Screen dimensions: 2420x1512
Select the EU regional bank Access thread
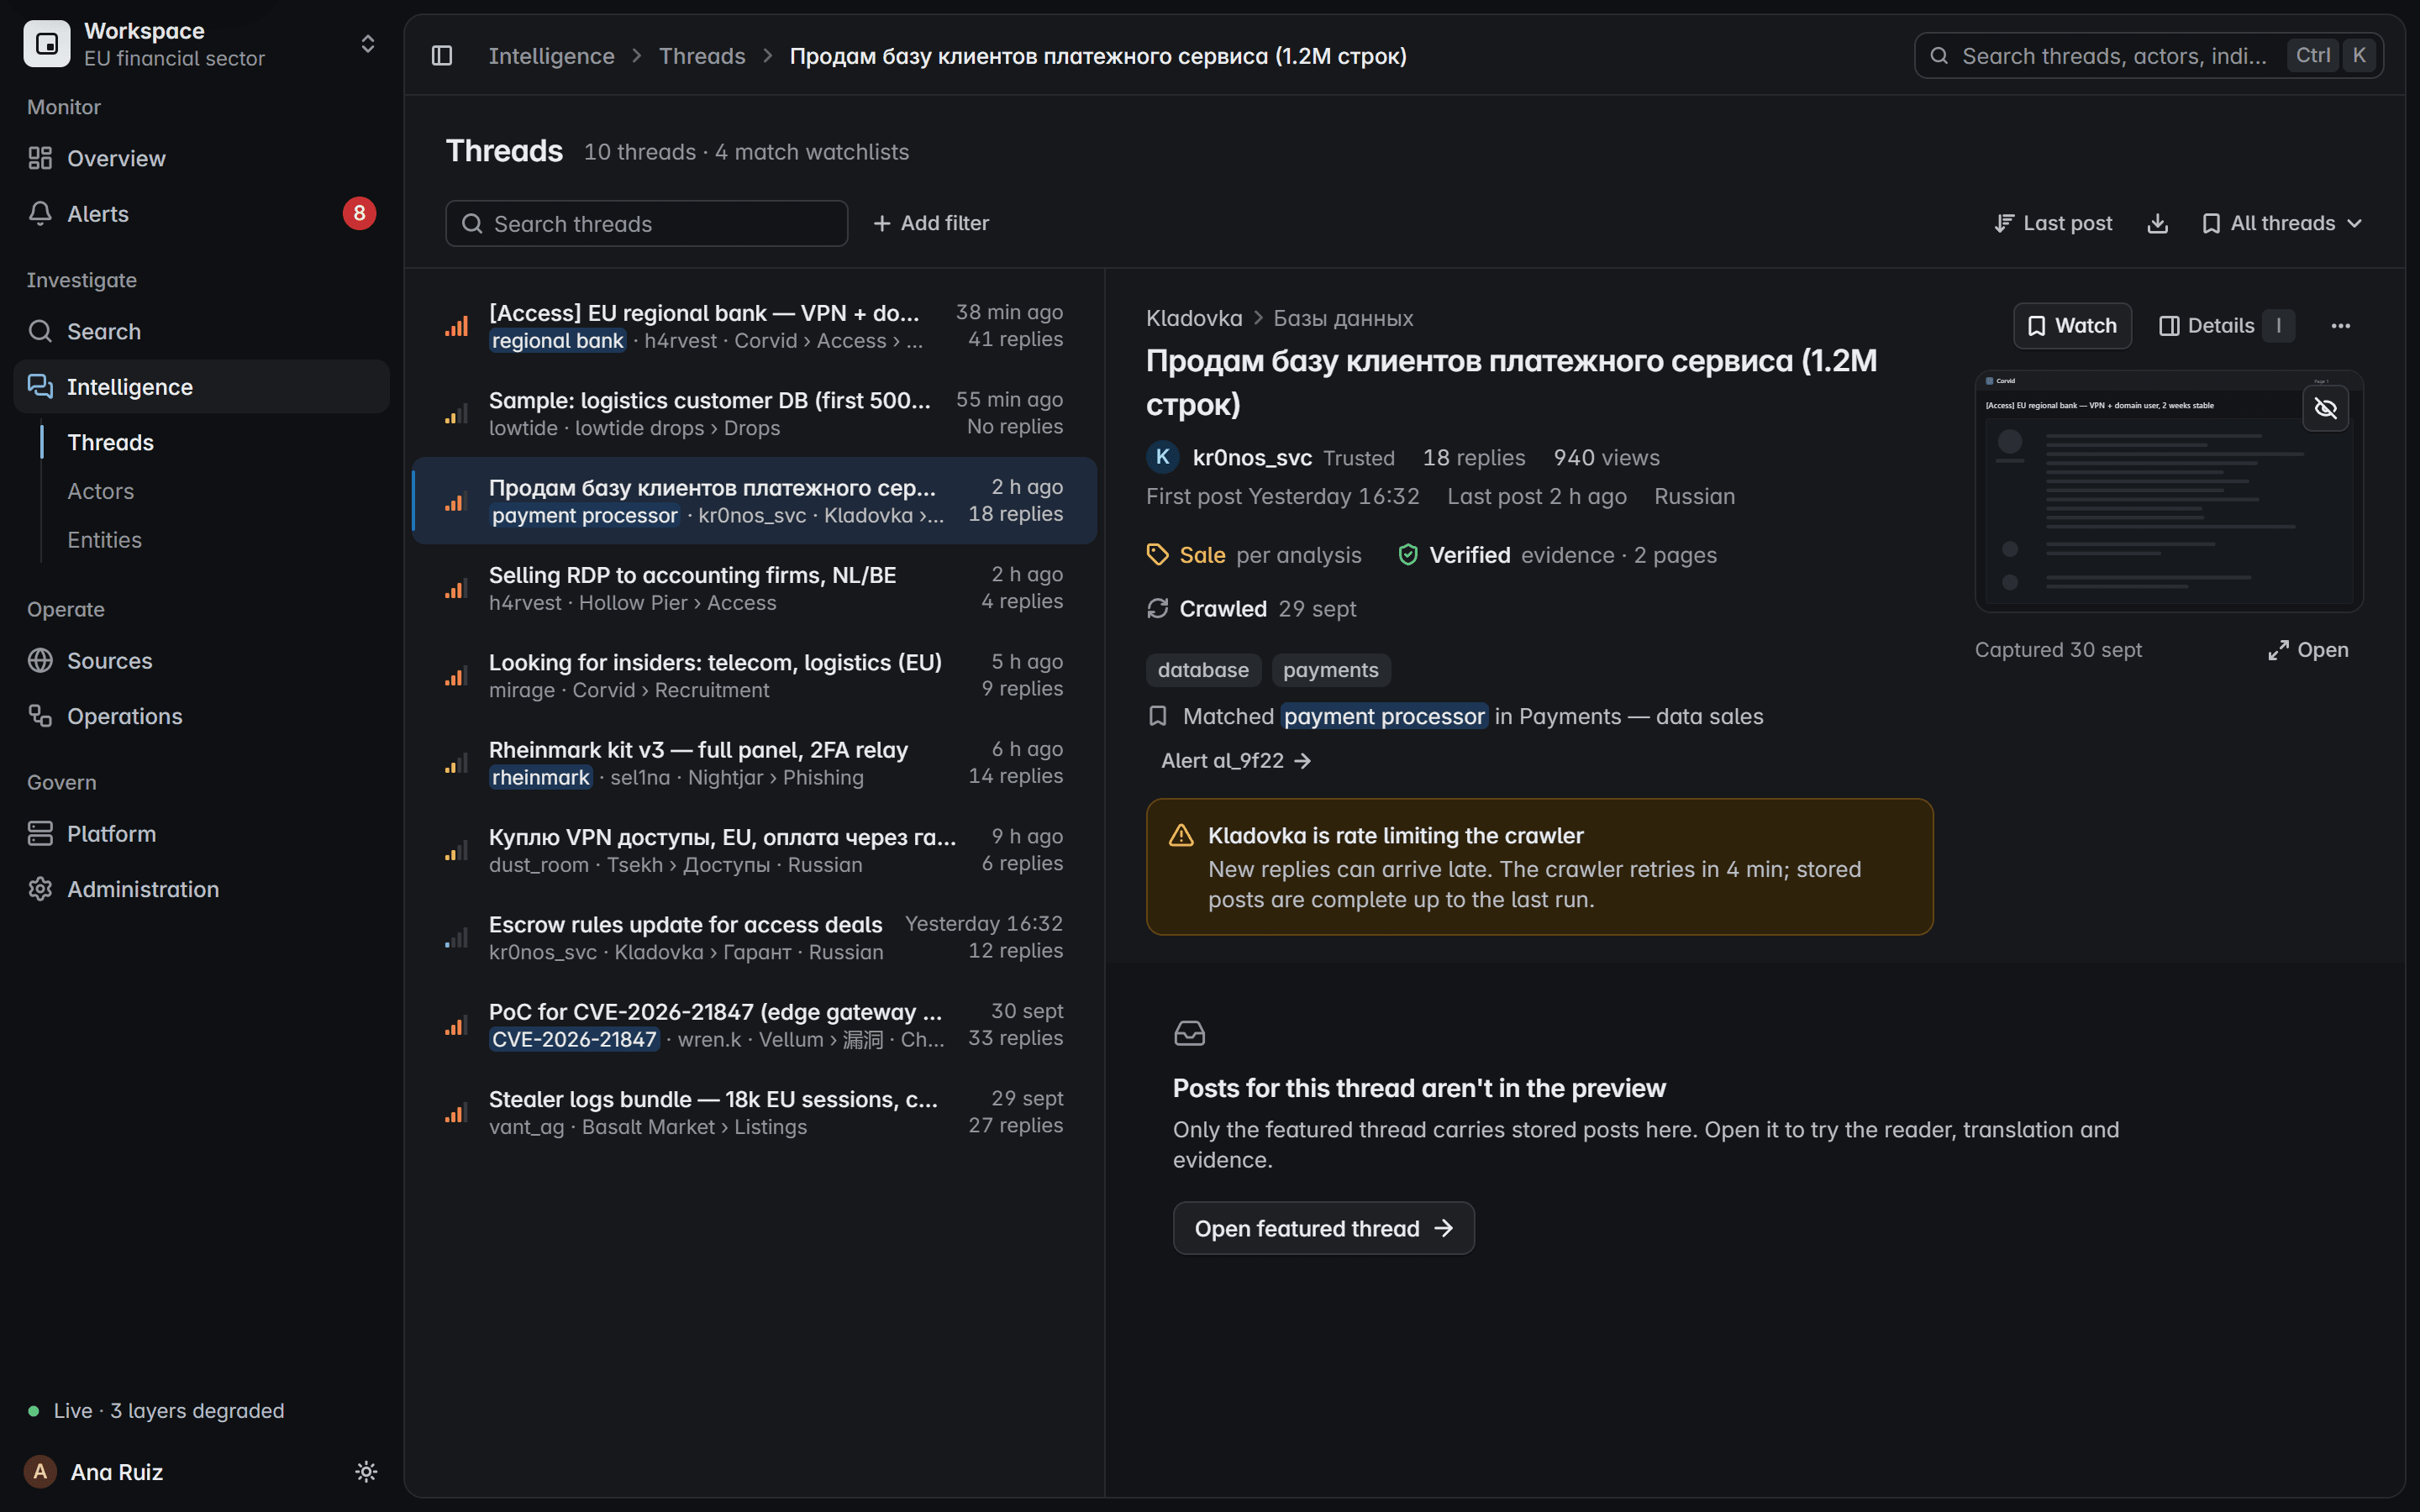tap(755, 326)
